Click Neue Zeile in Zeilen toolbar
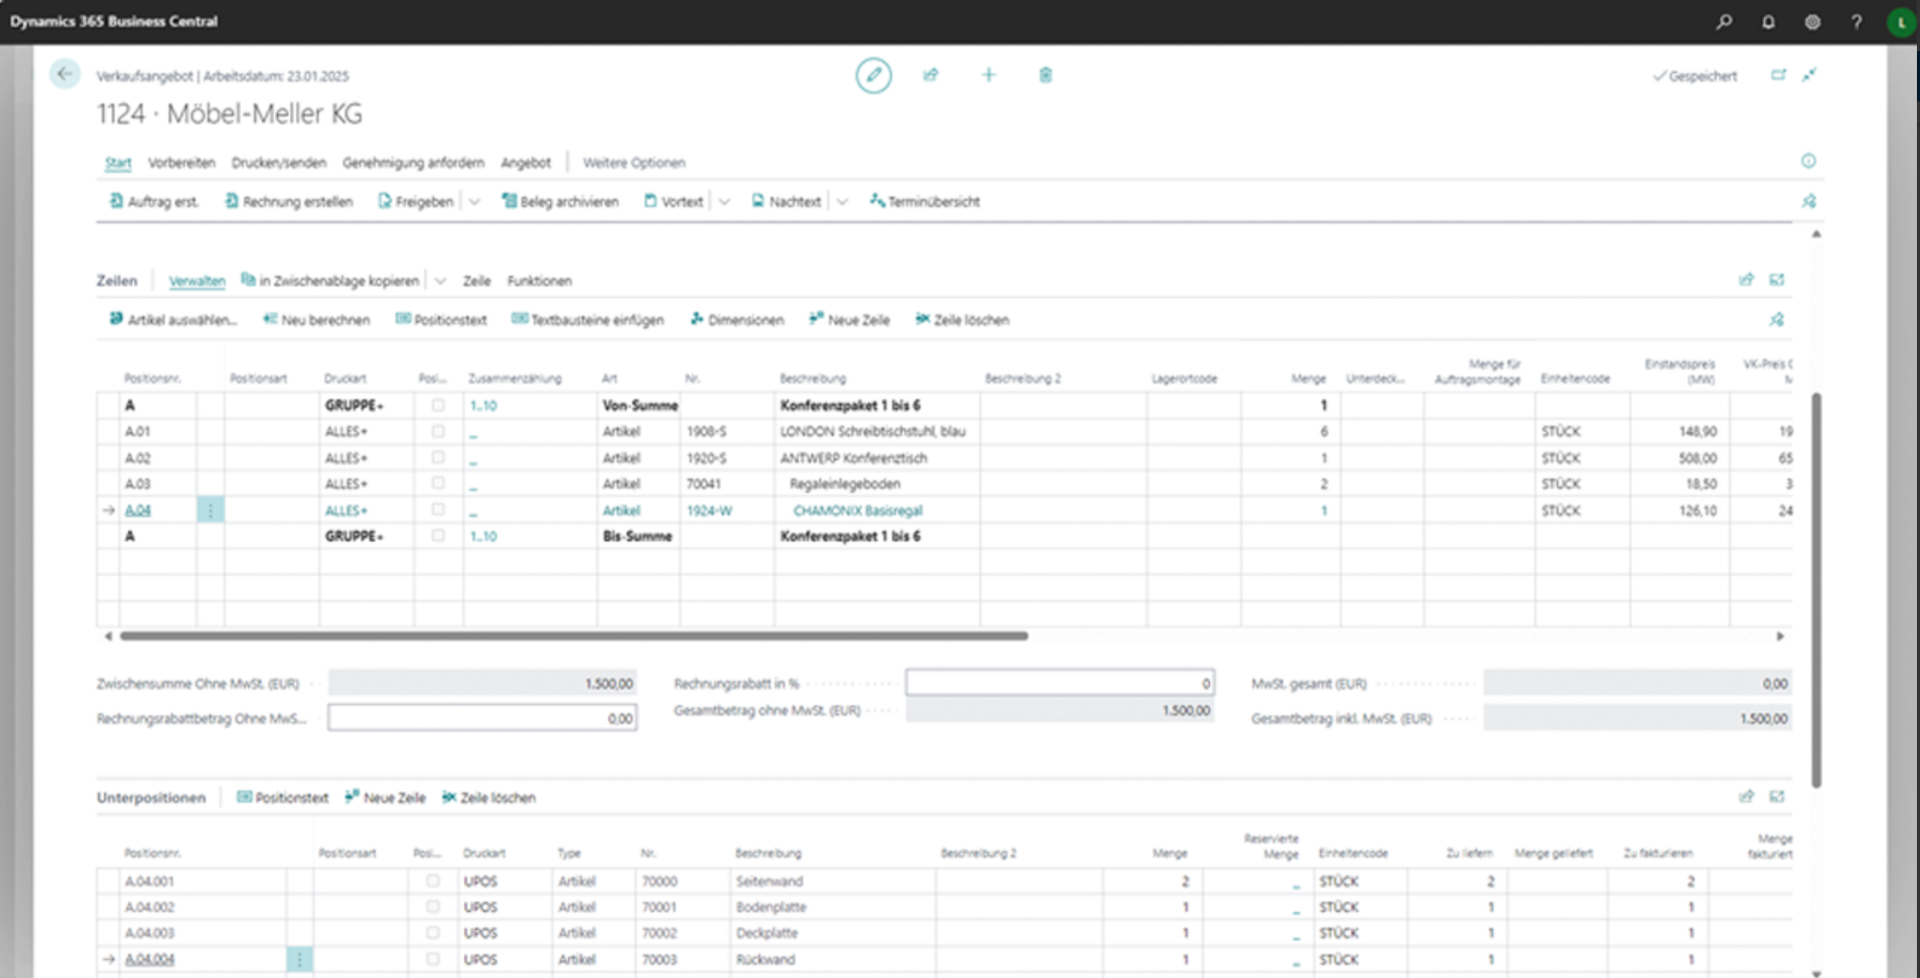Screen dimensions: 1920x978 (849, 320)
